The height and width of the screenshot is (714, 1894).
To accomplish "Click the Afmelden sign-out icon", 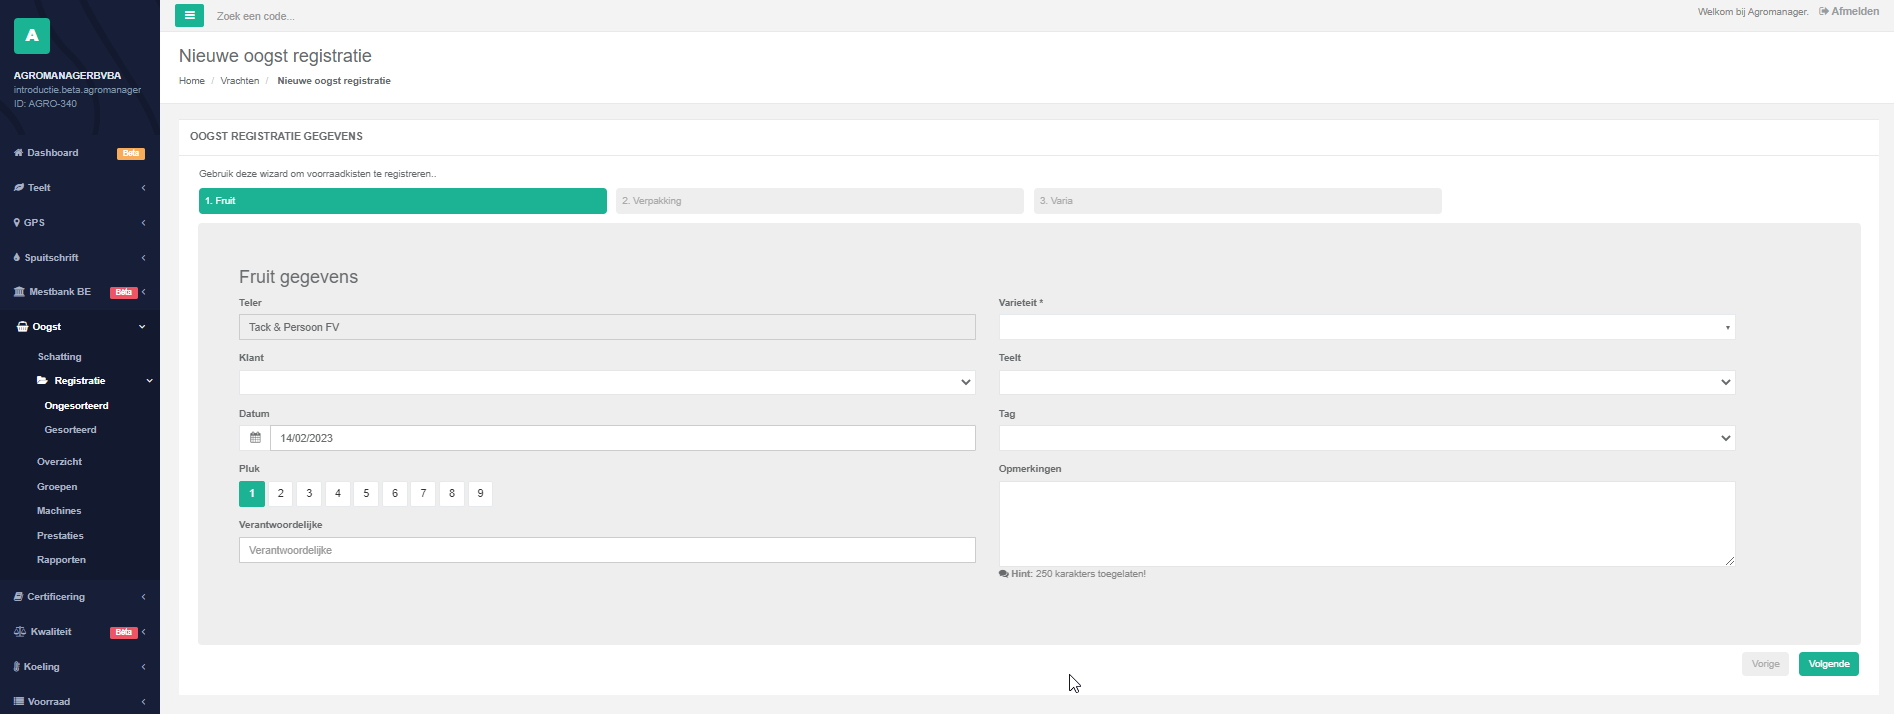I will 1824,12.
